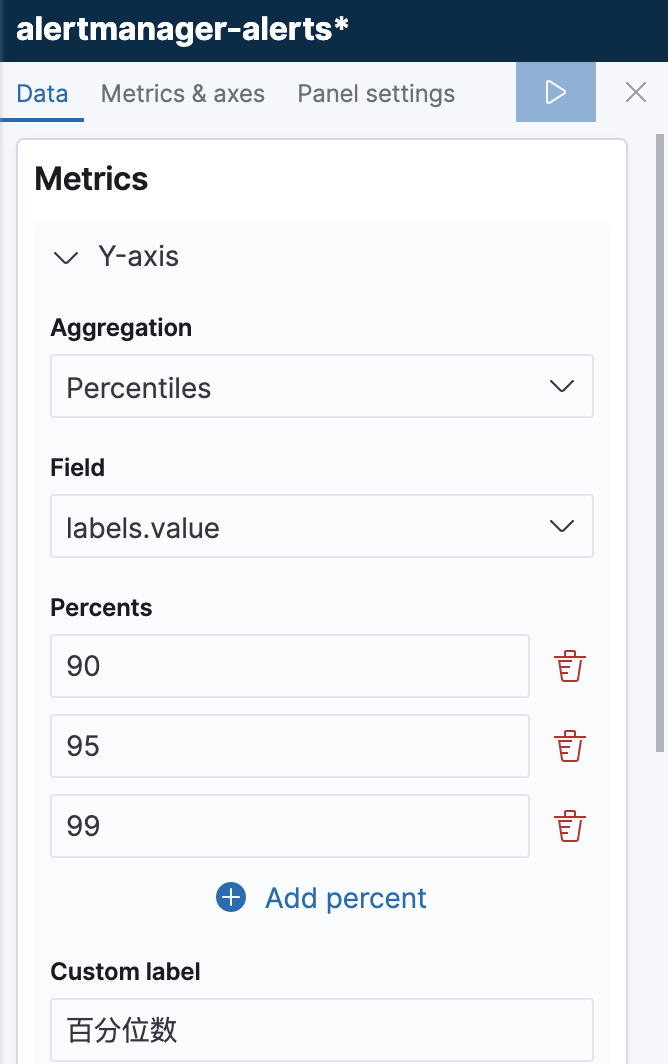Click the Y-axis heading label

(138, 256)
